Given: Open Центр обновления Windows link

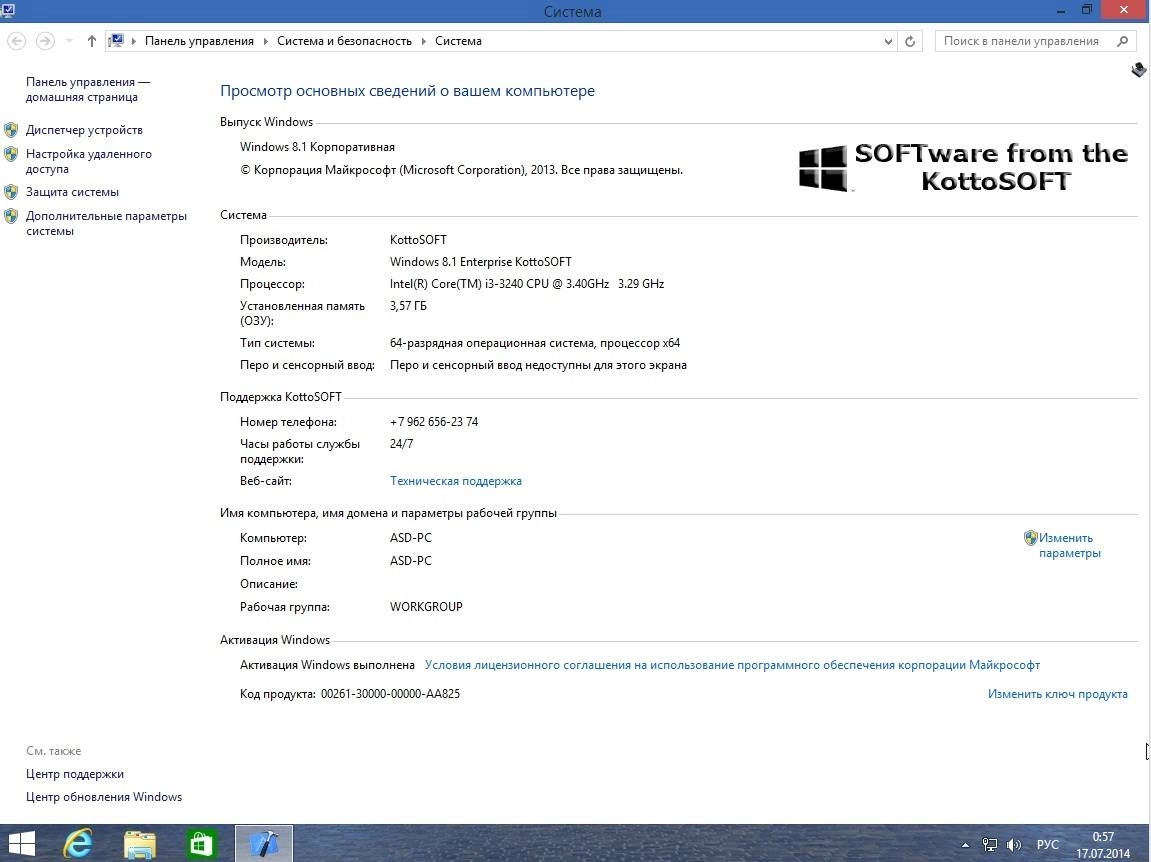Looking at the screenshot, I should [104, 797].
